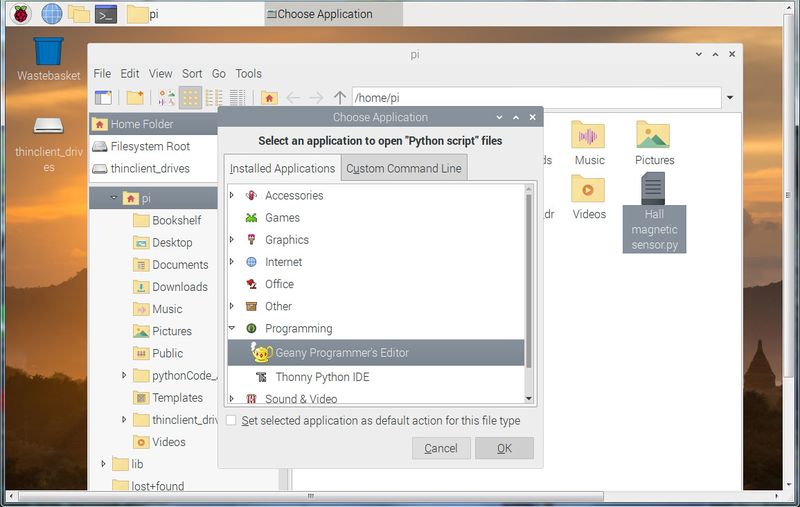The height and width of the screenshot is (507, 800).
Task: Select the Hall magnetic sensor.py file
Action: click(x=654, y=212)
